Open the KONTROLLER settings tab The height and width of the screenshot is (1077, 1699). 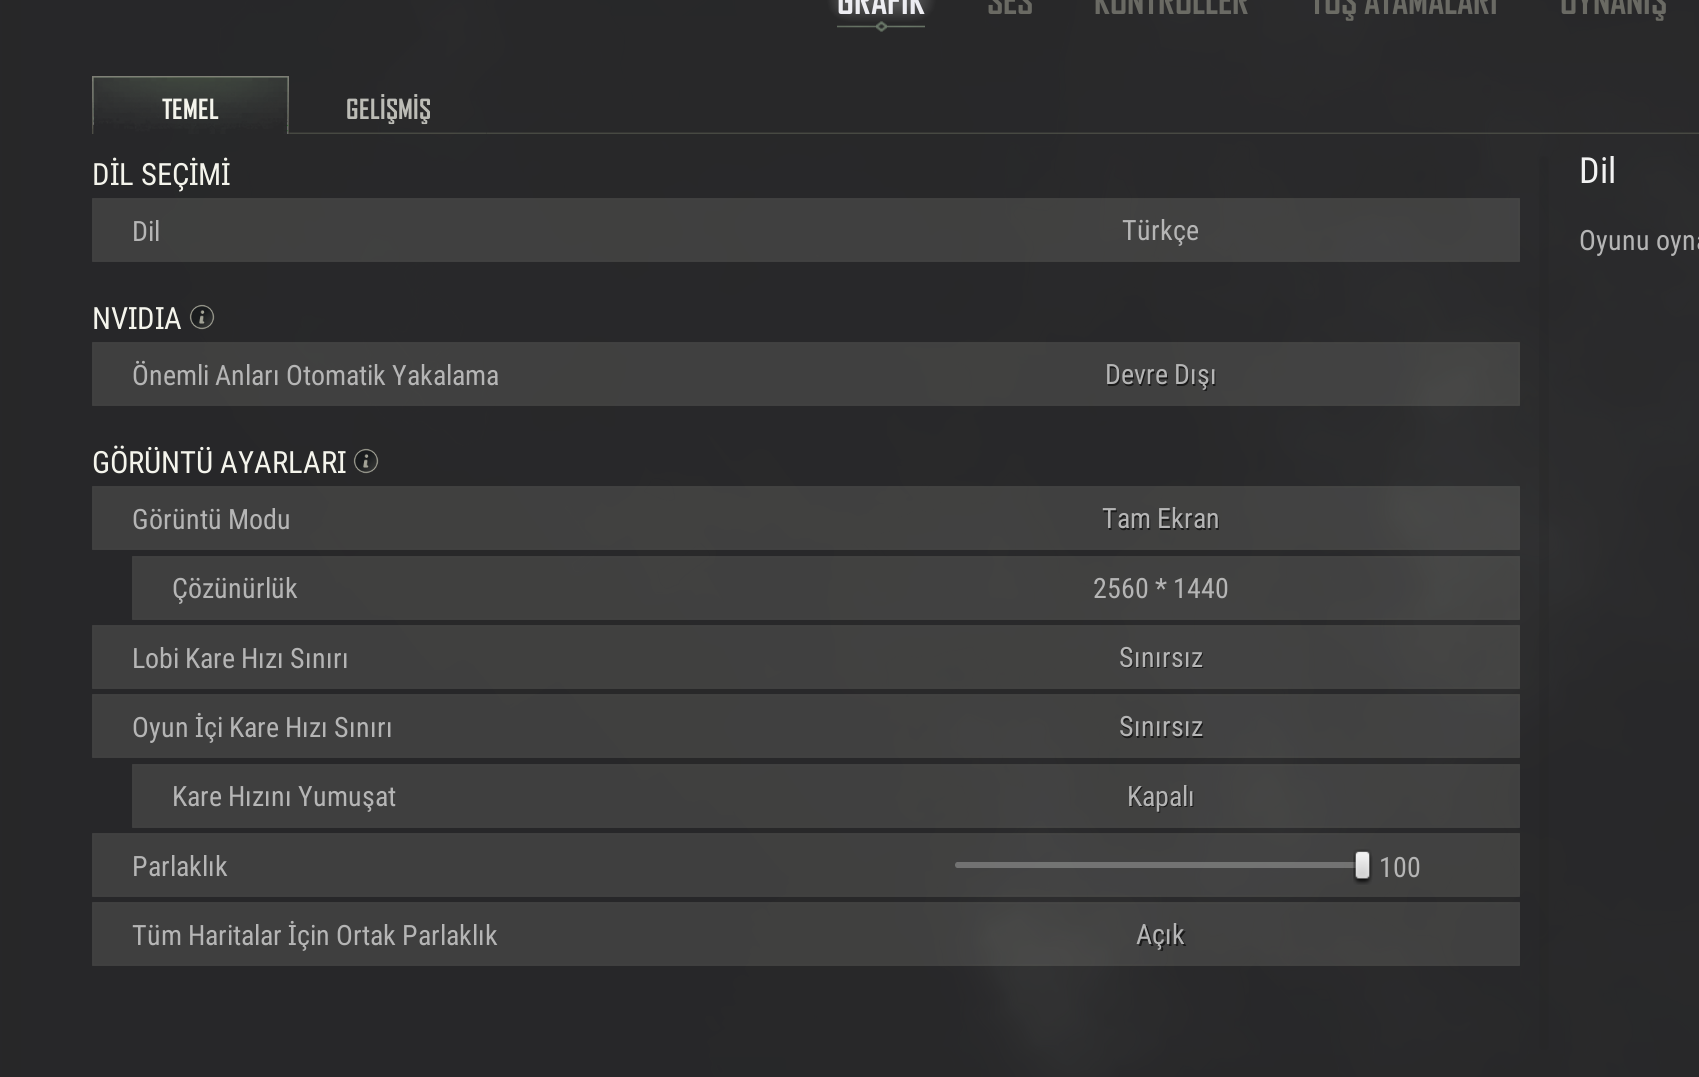[x=1170, y=8]
